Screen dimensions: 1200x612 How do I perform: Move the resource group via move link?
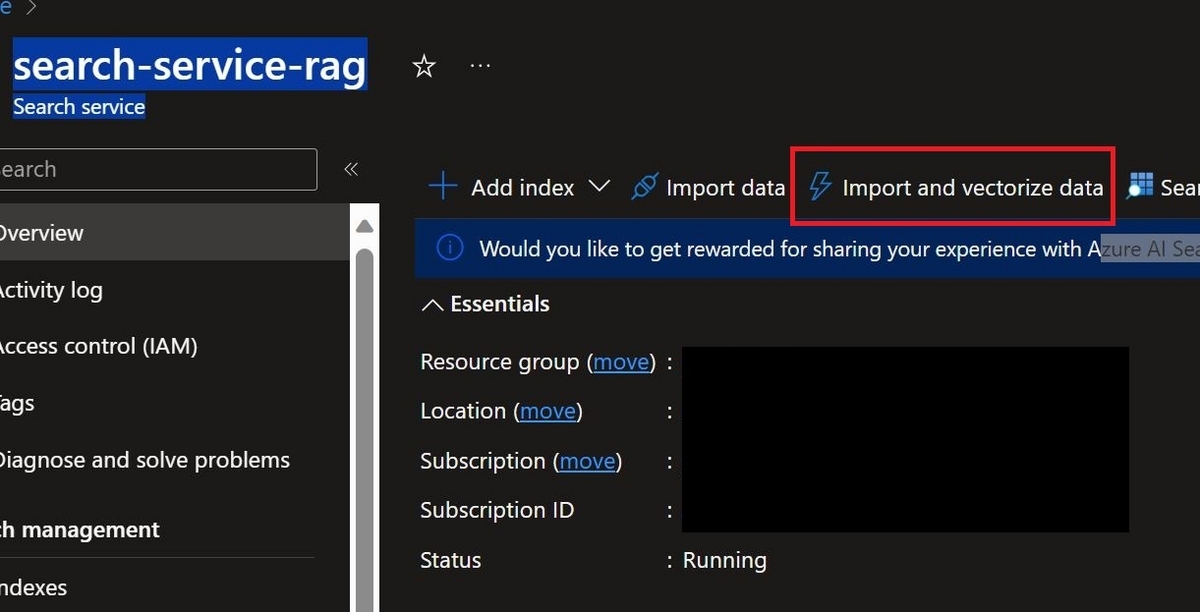tap(622, 362)
